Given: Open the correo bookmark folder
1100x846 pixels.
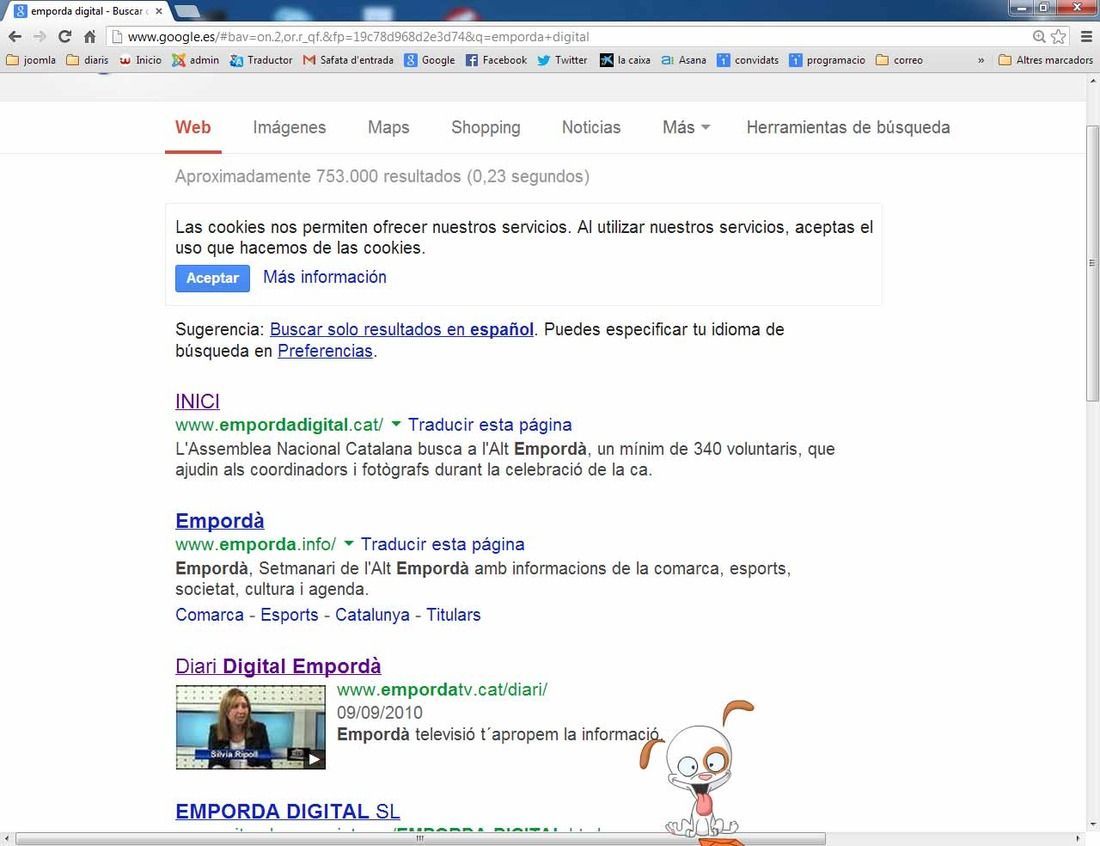Looking at the screenshot, I should (x=899, y=60).
